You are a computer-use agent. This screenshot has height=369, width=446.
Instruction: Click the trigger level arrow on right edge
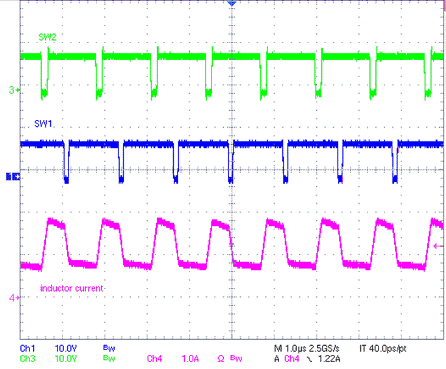[x=438, y=246]
